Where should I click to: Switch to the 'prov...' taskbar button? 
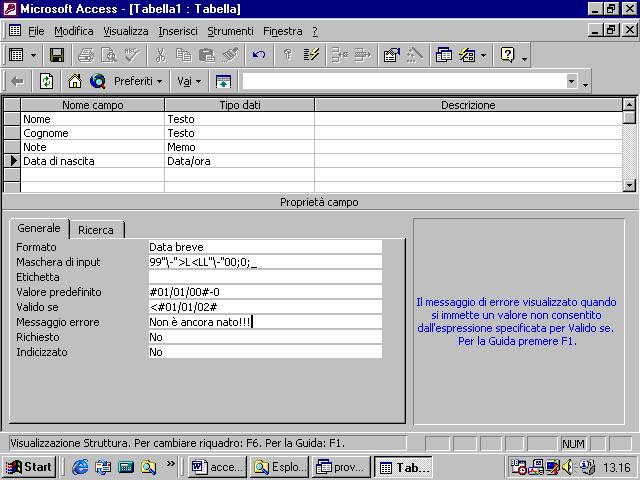click(x=342, y=467)
